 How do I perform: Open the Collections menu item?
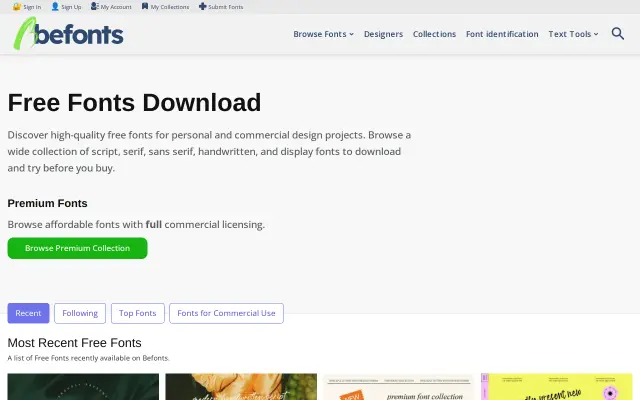pyautogui.click(x=434, y=34)
